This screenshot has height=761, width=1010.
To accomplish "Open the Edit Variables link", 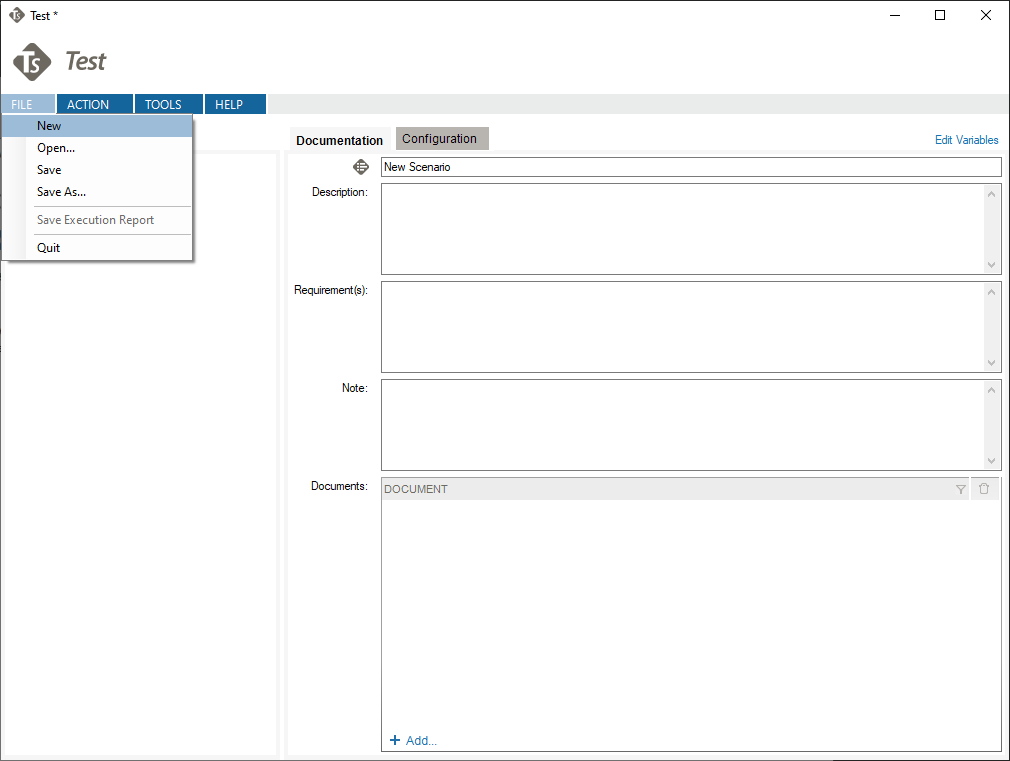I will [966, 140].
